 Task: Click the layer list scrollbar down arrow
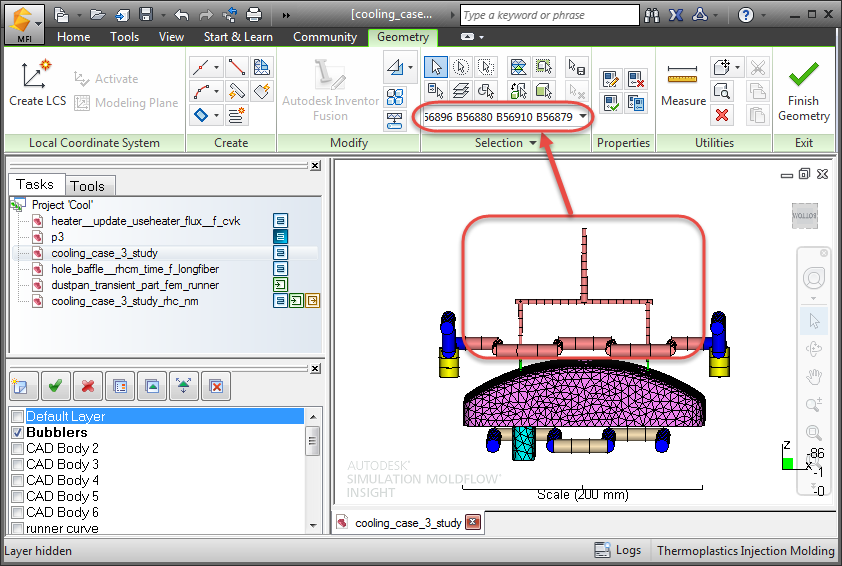(x=313, y=526)
